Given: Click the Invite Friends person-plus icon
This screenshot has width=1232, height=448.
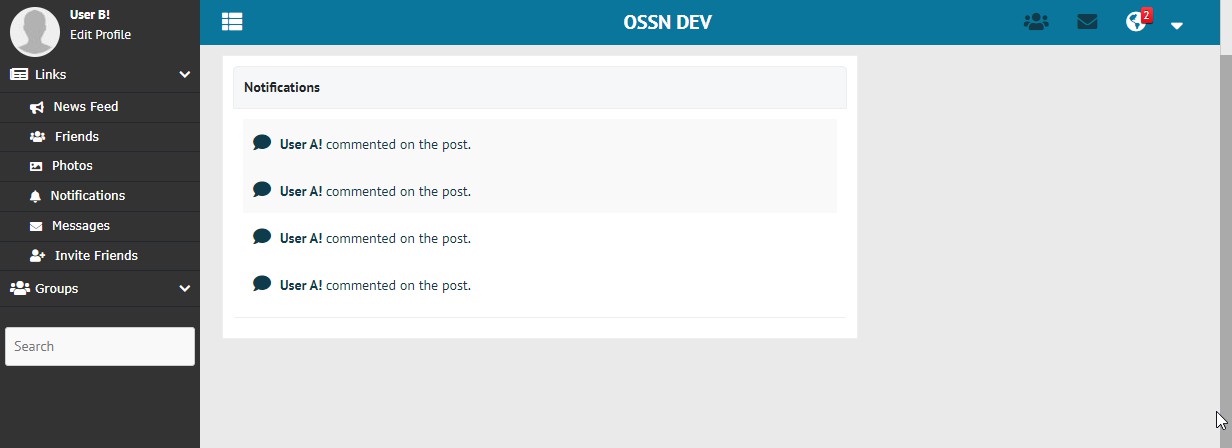Looking at the screenshot, I should (x=37, y=256).
